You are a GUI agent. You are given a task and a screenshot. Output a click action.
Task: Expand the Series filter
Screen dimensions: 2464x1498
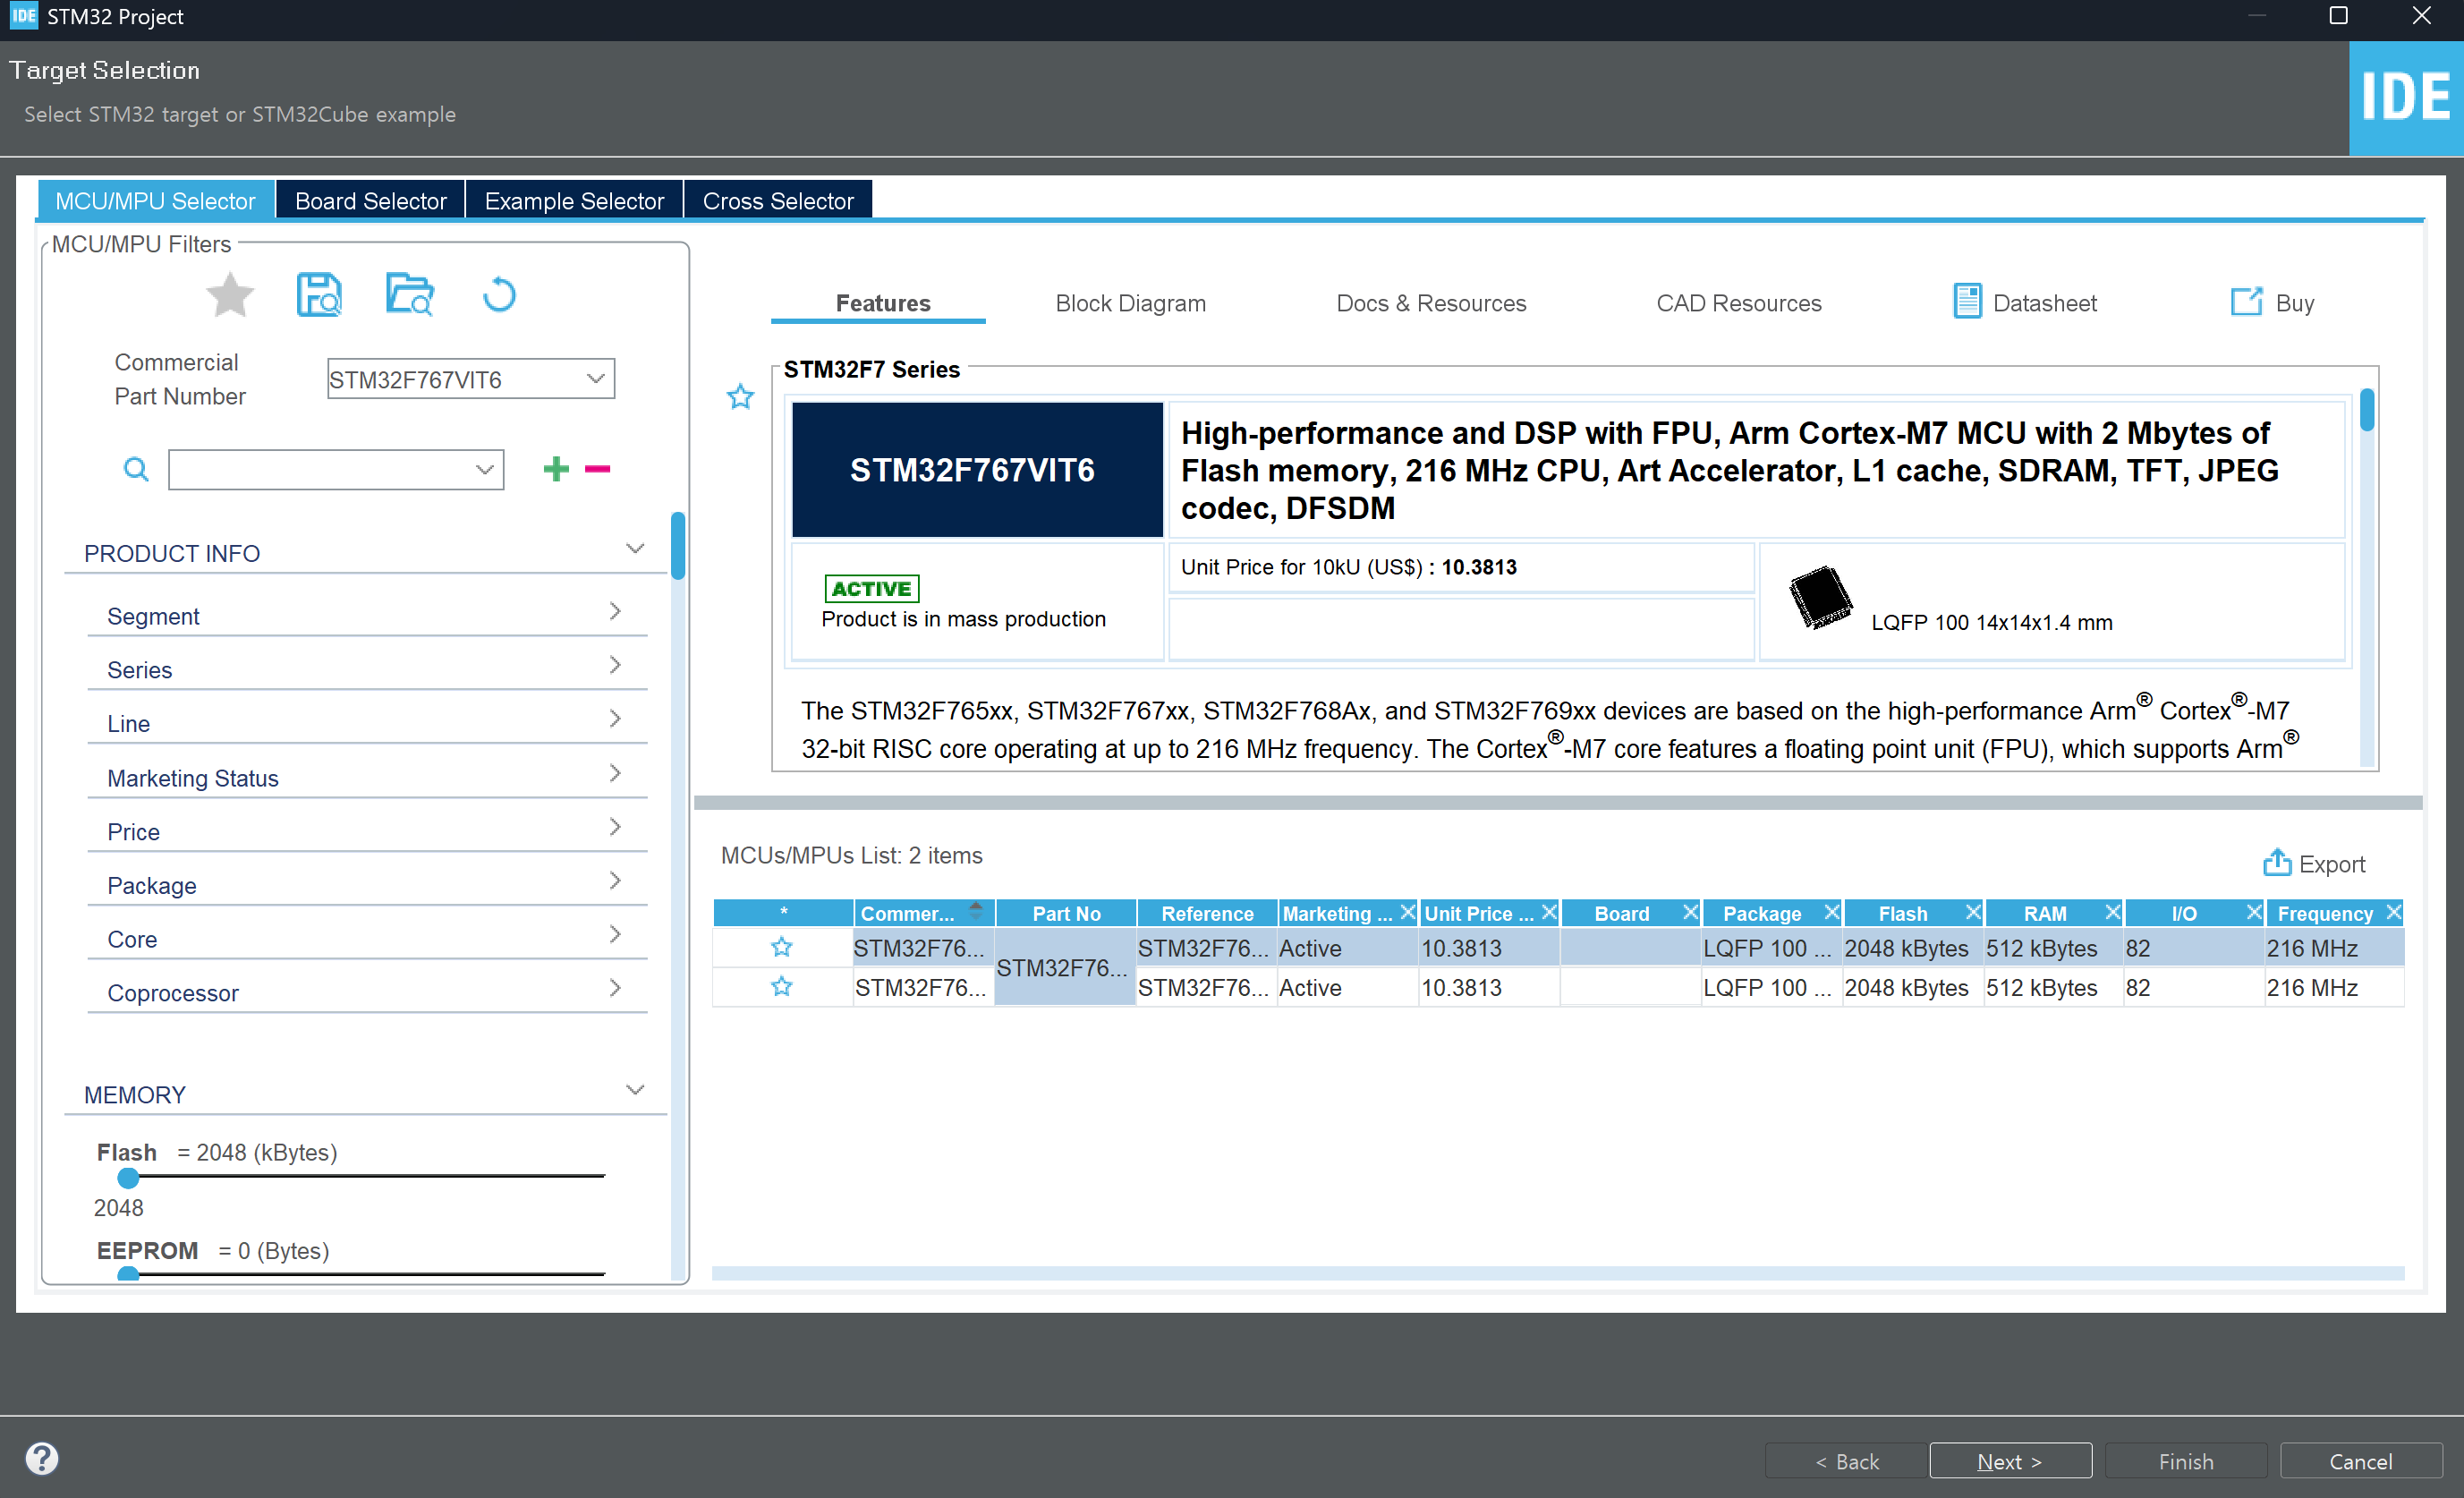point(615,665)
